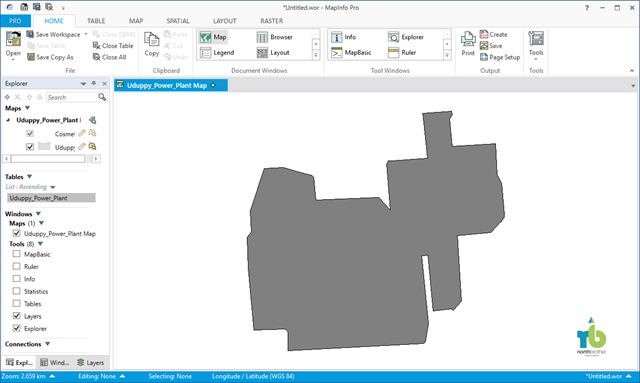Switch to the Layers bottom panel tab
This screenshot has height=383, width=640.
(91, 362)
